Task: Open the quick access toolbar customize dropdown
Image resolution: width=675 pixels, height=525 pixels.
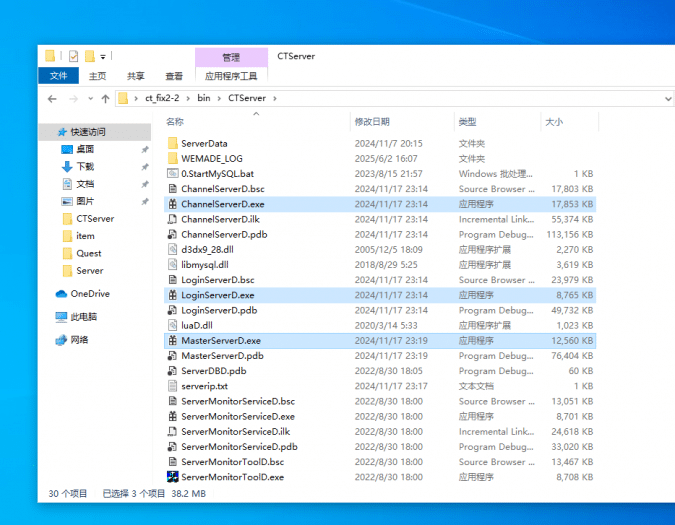Action: coord(103,57)
